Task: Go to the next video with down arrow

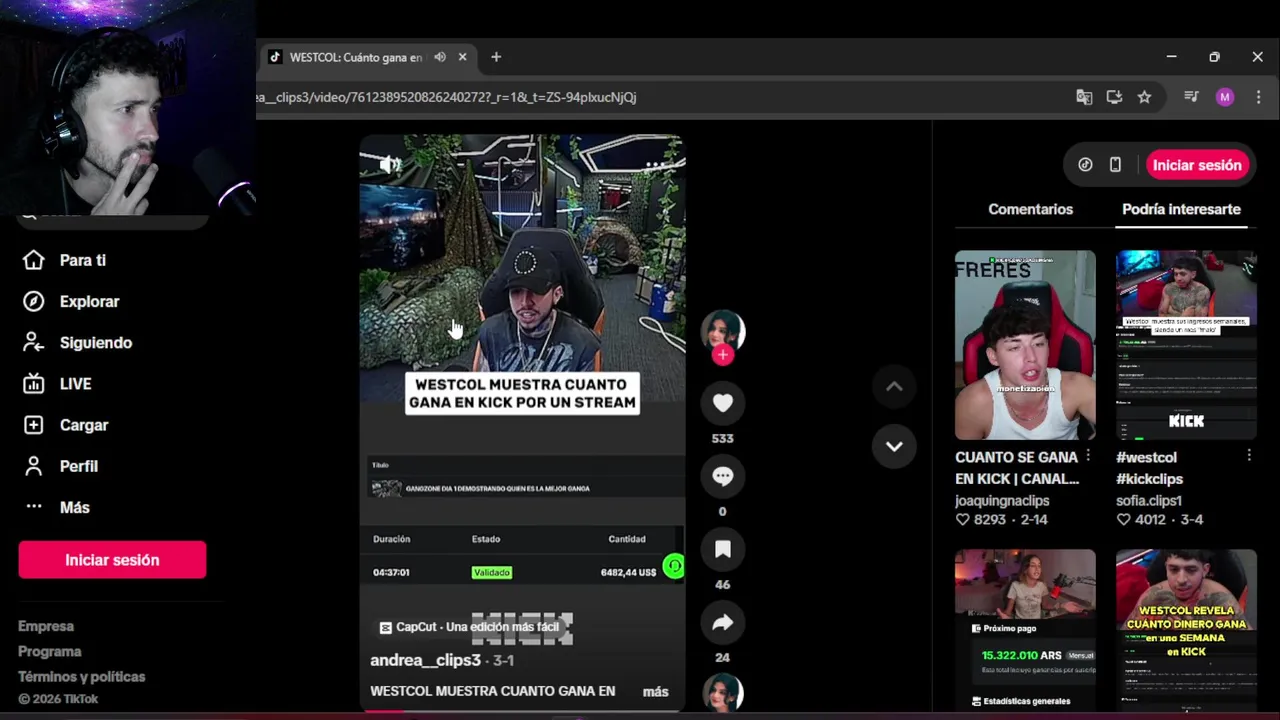Action: point(894,446)
